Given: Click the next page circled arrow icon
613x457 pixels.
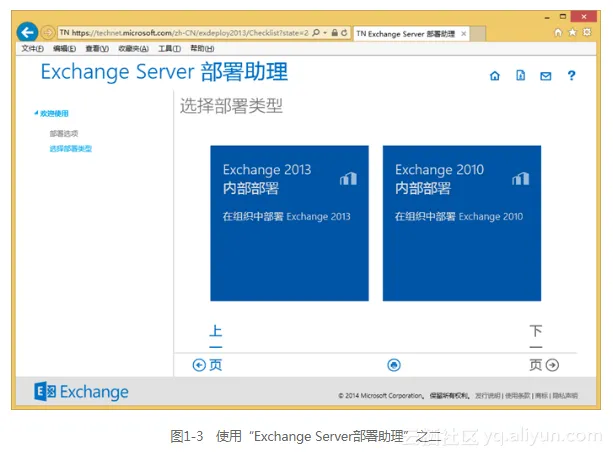Looking at the screenshot, I should [x=552, y=366].
